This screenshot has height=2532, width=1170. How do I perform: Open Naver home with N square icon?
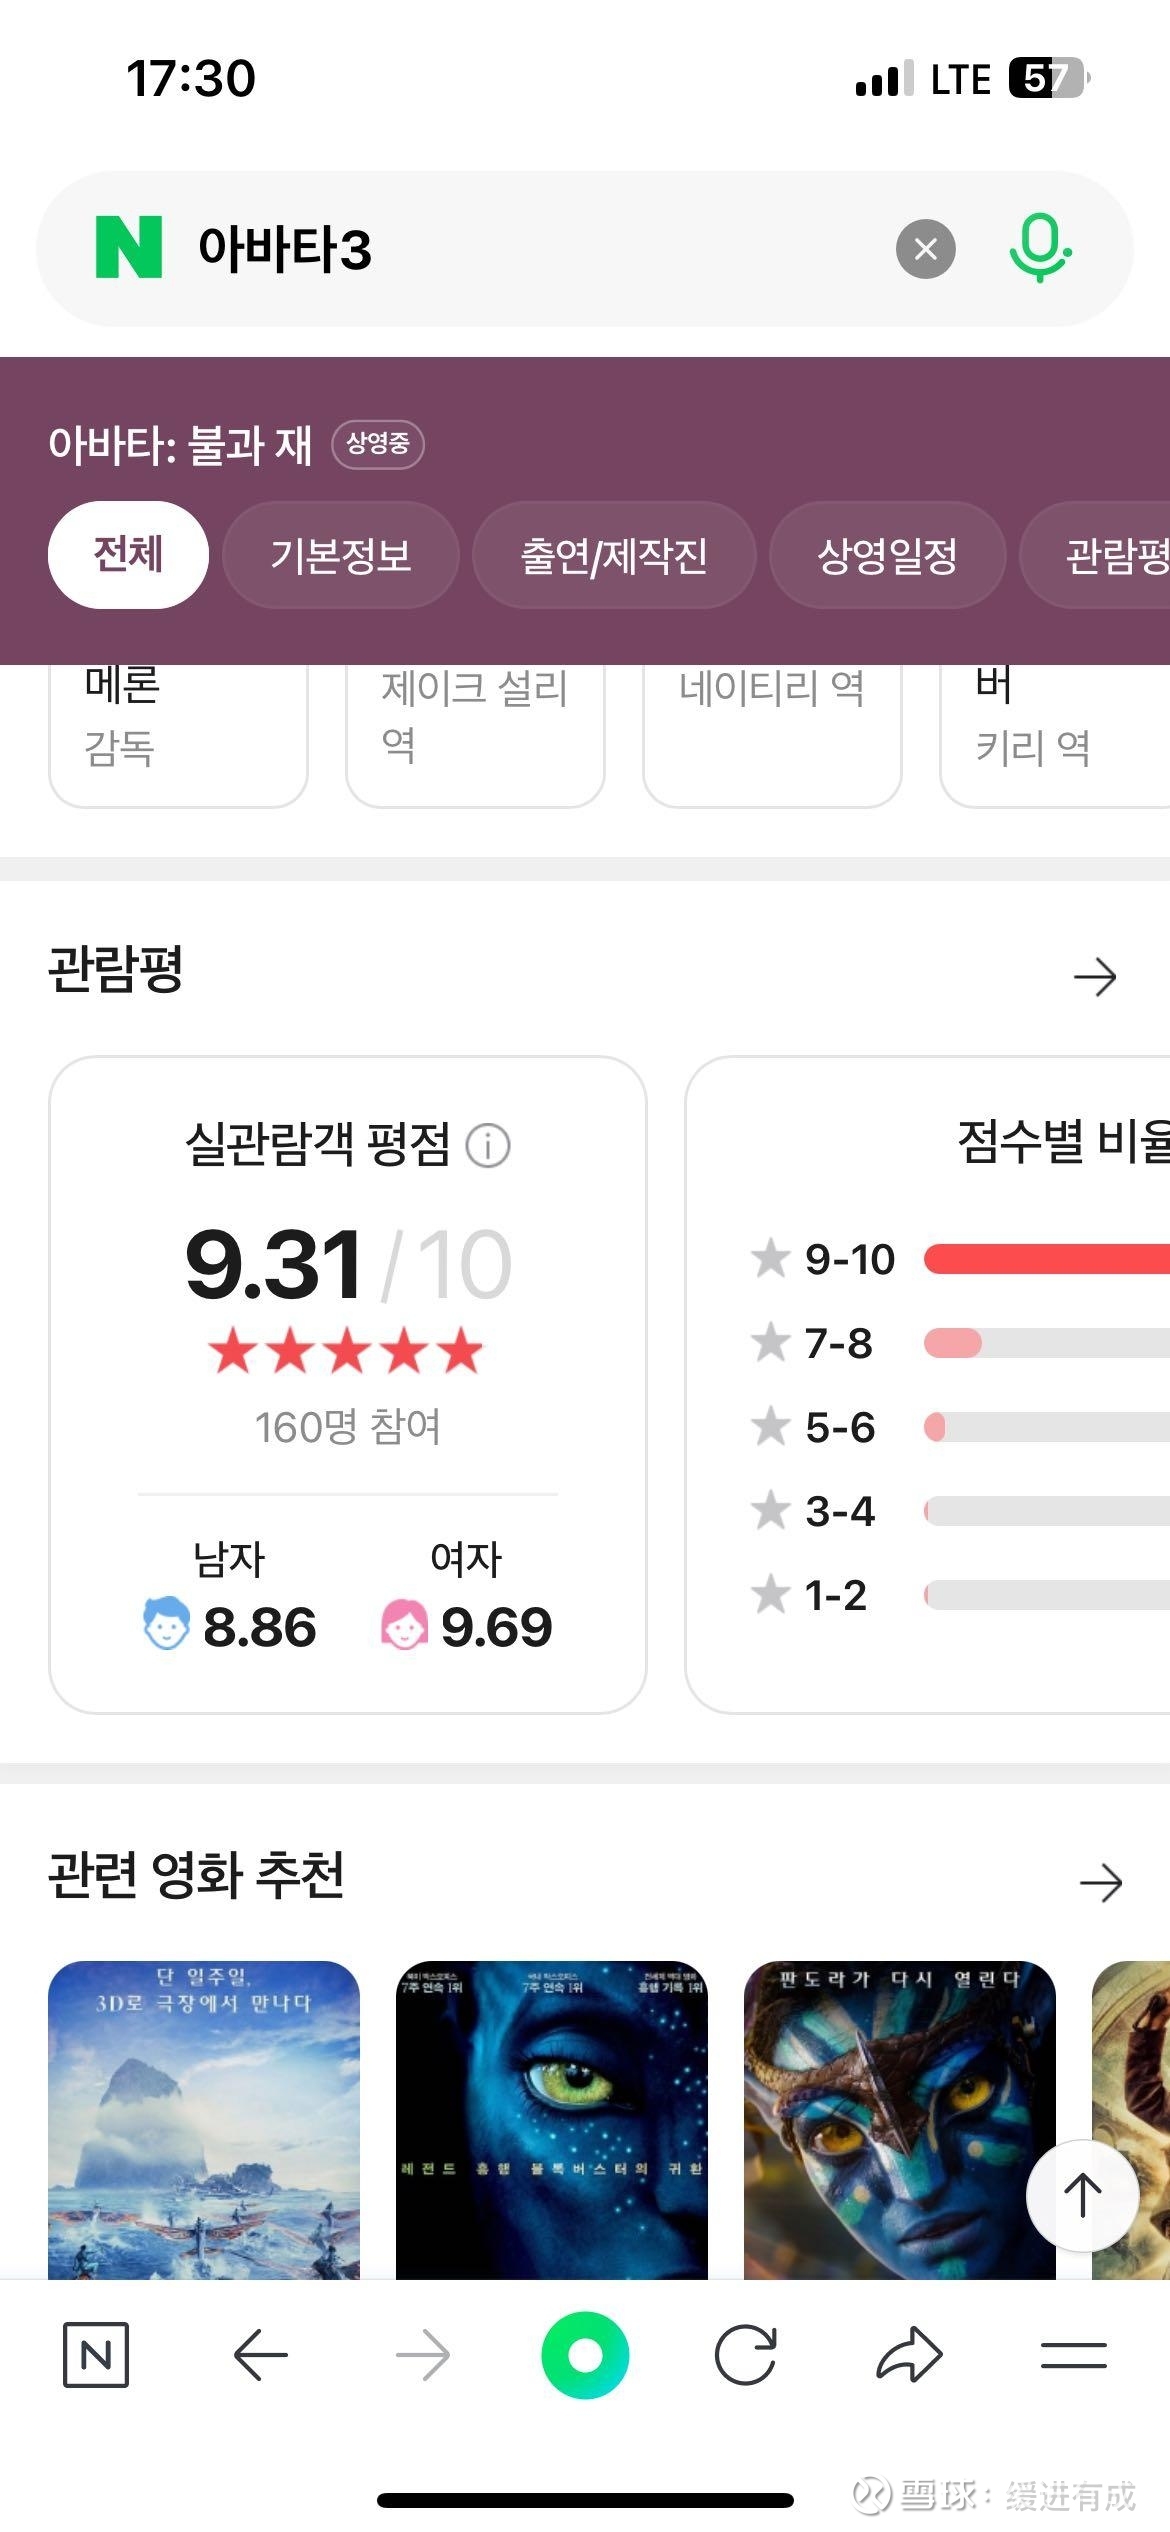pos(96,2355)
